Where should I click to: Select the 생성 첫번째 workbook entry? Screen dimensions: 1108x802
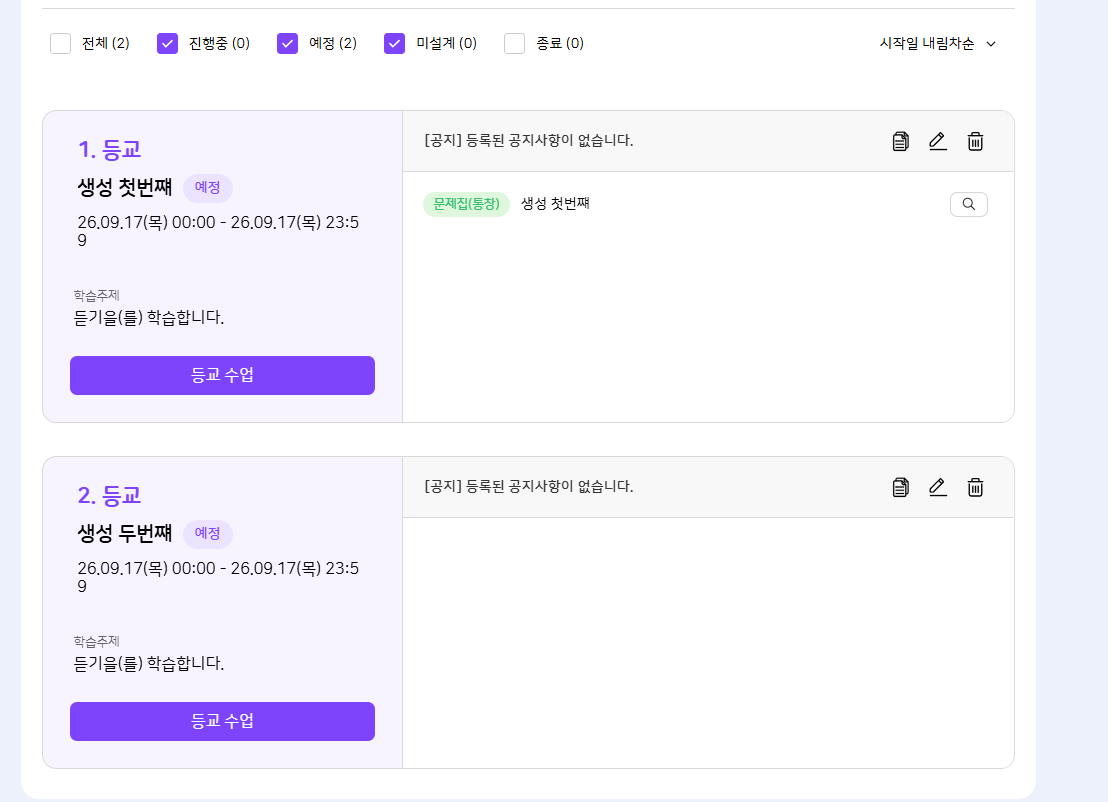pyautogui.click(x=555, y=204)
